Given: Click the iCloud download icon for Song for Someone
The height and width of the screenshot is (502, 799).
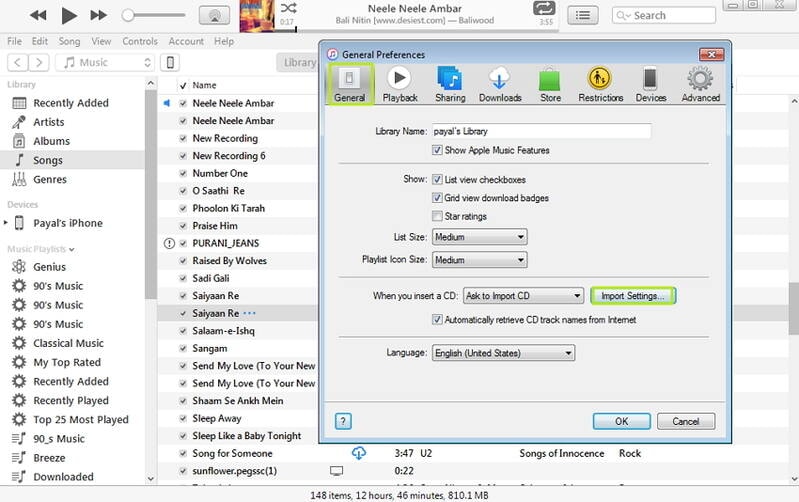Looking at the screenshot, I should [359, 453].
